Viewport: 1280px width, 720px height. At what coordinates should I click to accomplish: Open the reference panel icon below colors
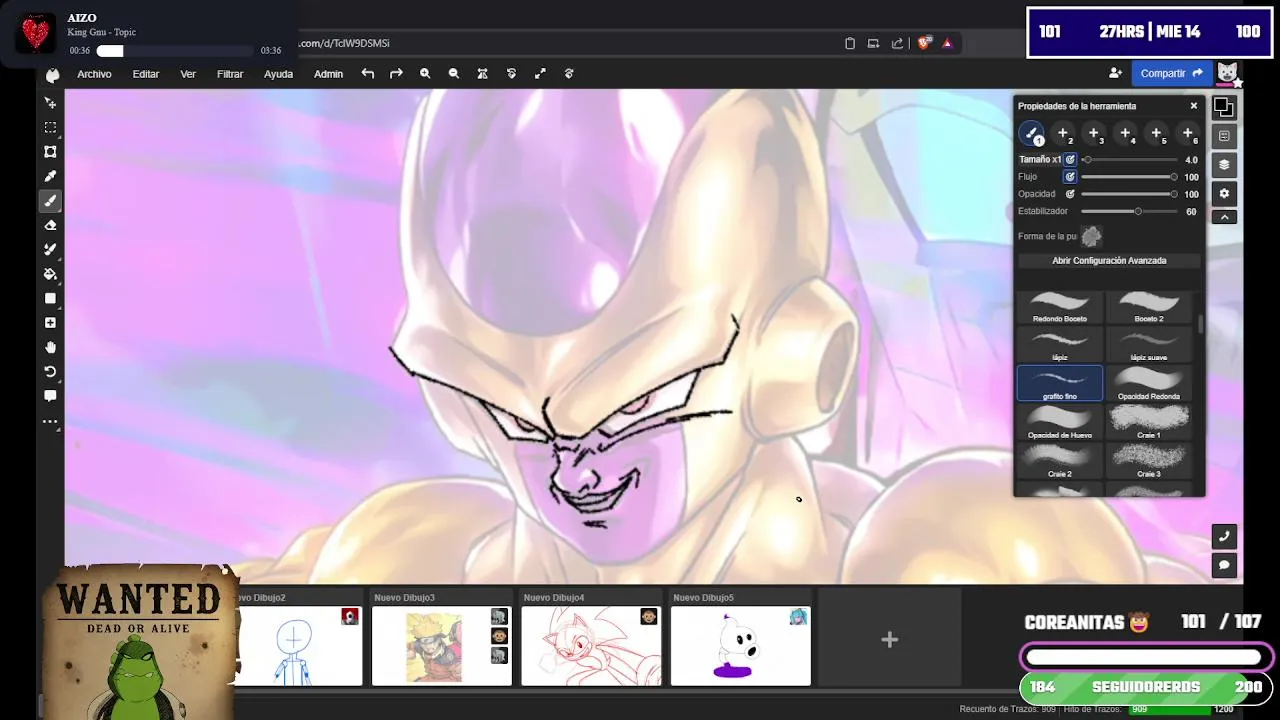[x=1224, y=135]
